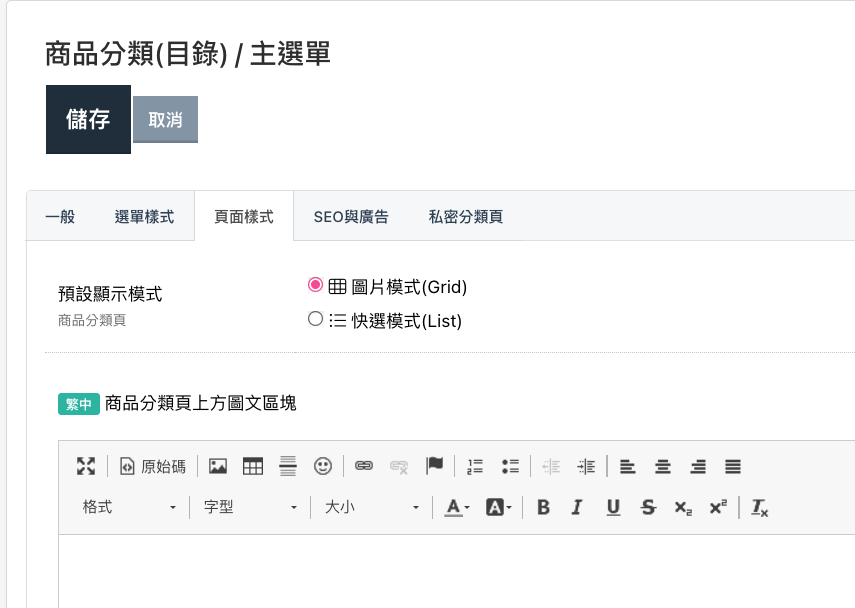This screenshot has height=608, width=855.
Task: Open source code view (原始碼)
Action: [x=153, y=466]
